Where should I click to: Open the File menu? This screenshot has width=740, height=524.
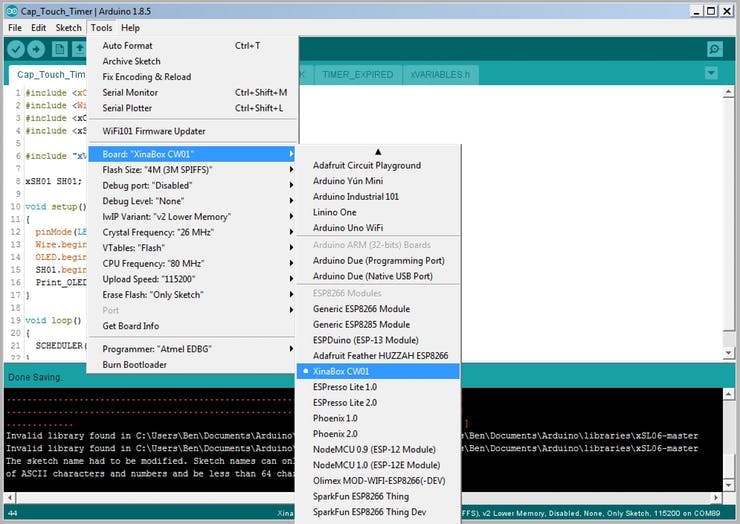(x=15, y=28)
